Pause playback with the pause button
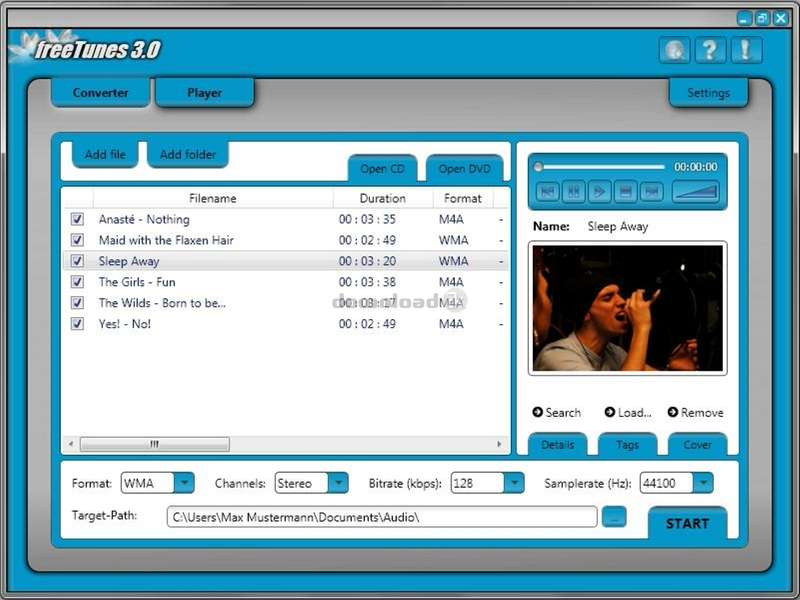The width and height of the screenshot is (800, 600). point(573,191)
